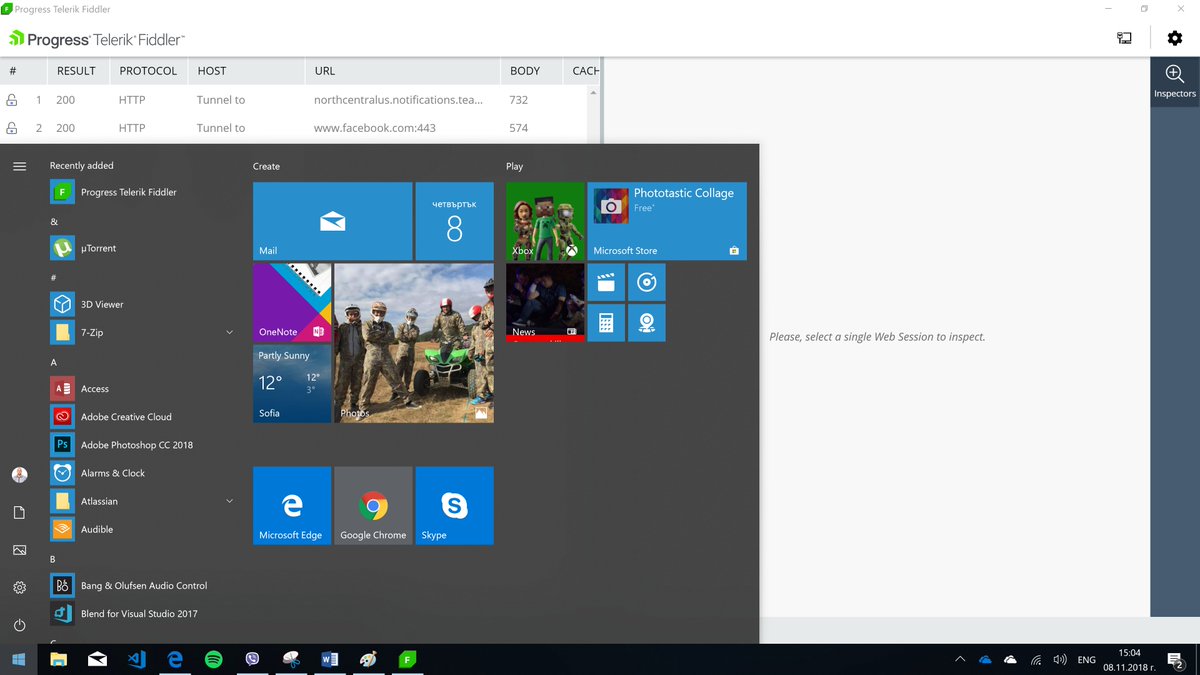Open the Action Center notifications
Screen dimensions: 1200x675
point(1176,660)
